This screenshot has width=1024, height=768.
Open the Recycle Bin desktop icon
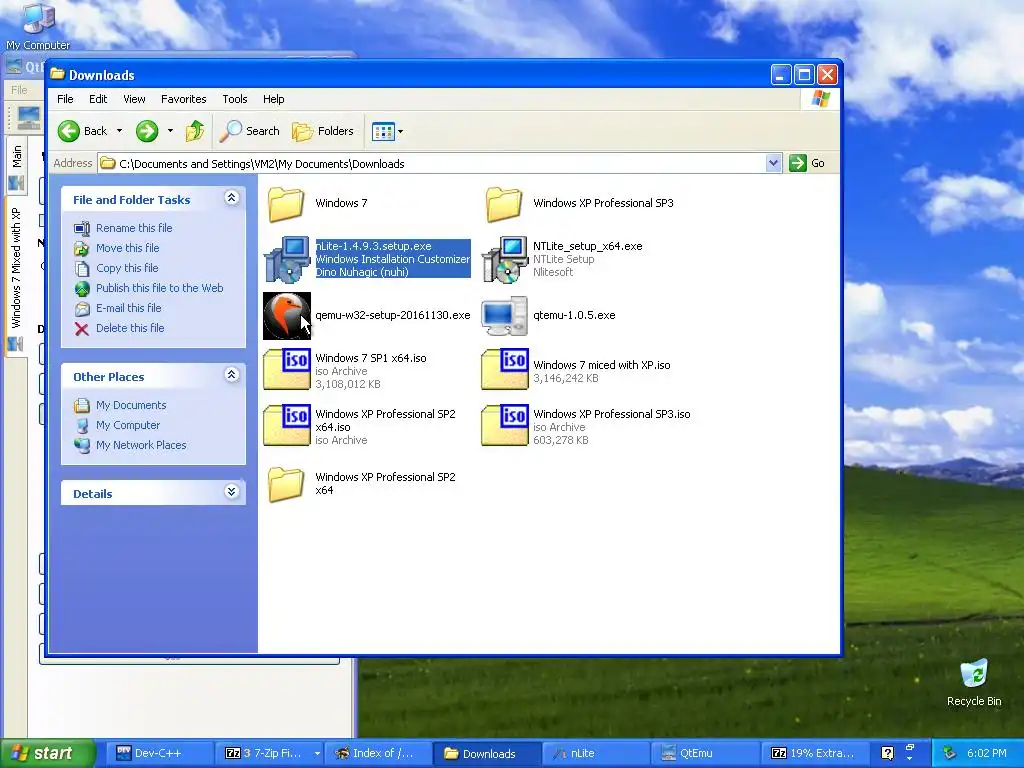pyautogui.click(x=974, y=682)
